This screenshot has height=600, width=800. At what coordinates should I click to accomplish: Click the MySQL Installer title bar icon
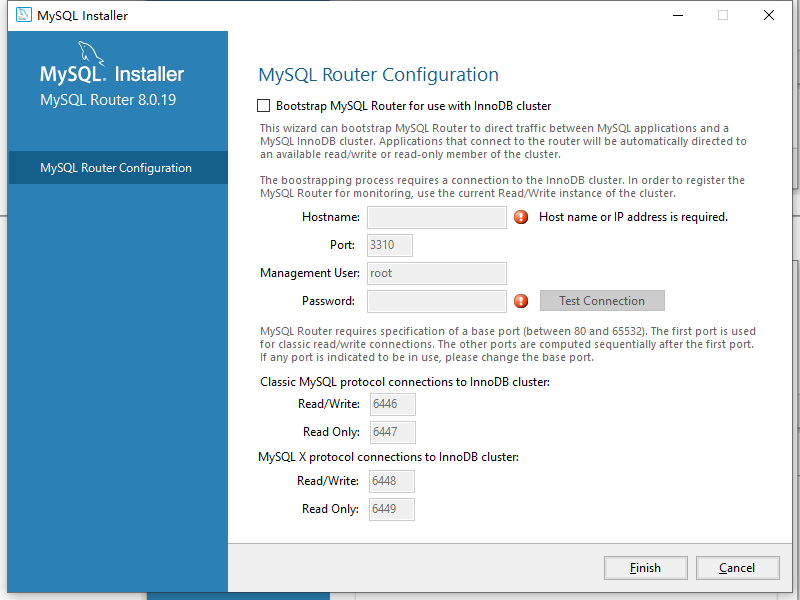[23, 15]
